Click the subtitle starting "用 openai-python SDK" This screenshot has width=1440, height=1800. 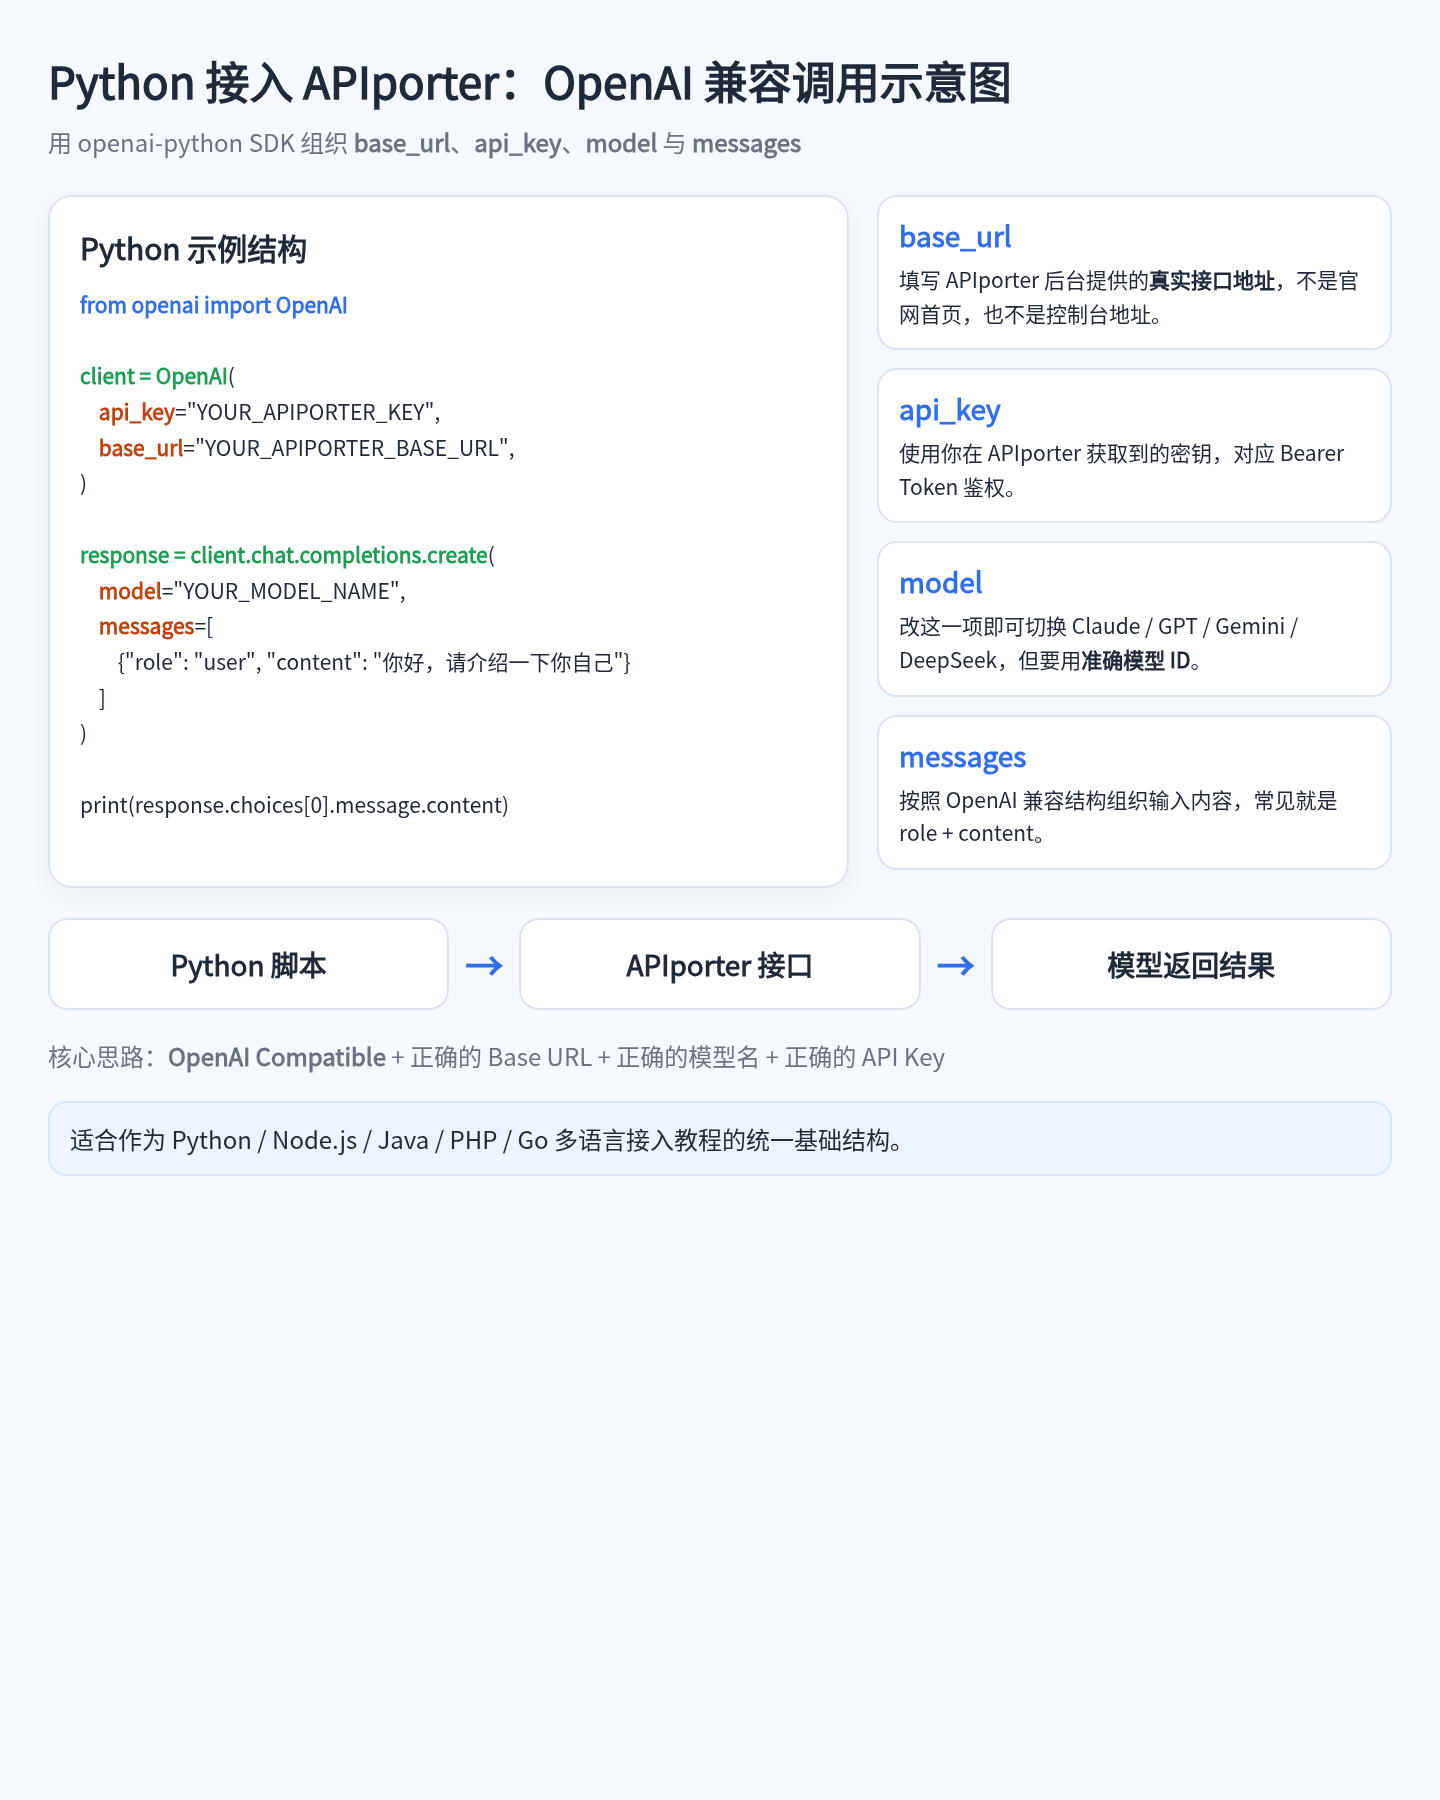point(425,144)
